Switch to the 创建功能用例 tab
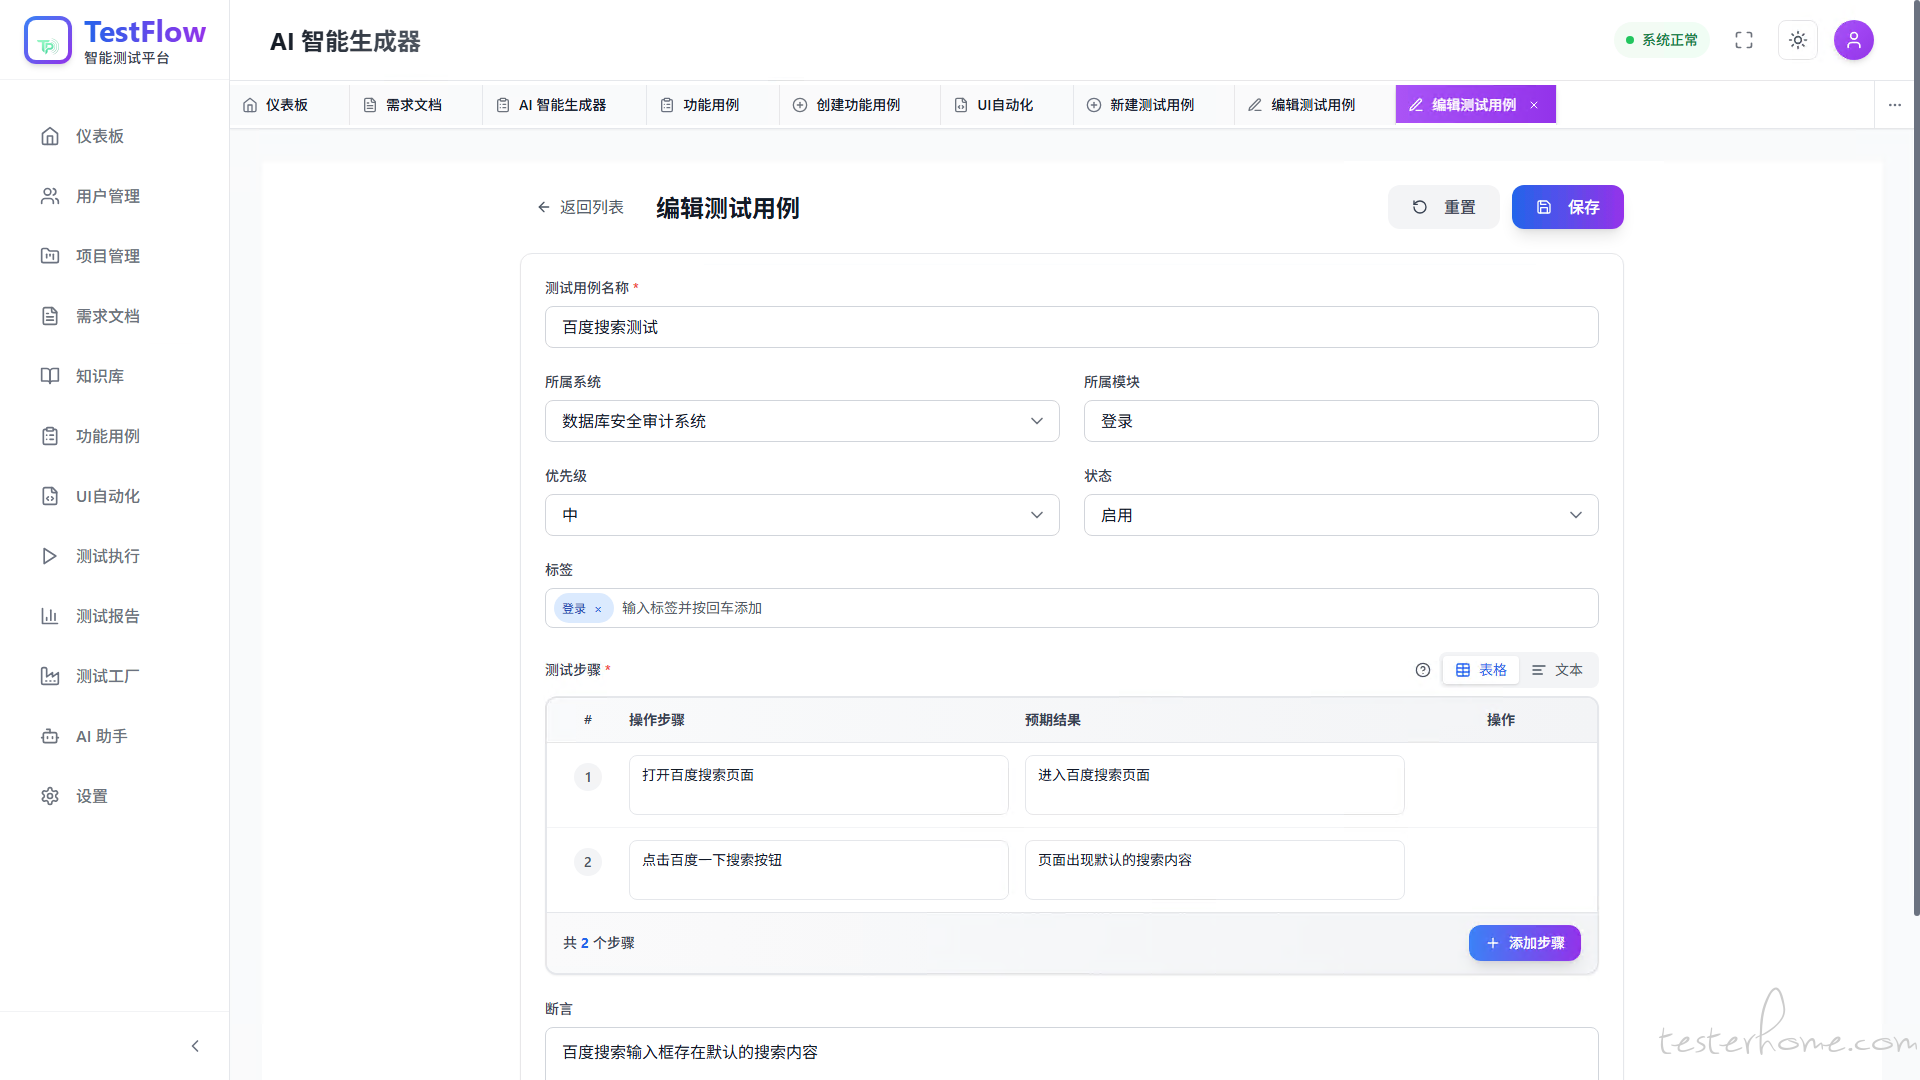The height and width of the screenshot is (1080, 1920). [857, 105]
